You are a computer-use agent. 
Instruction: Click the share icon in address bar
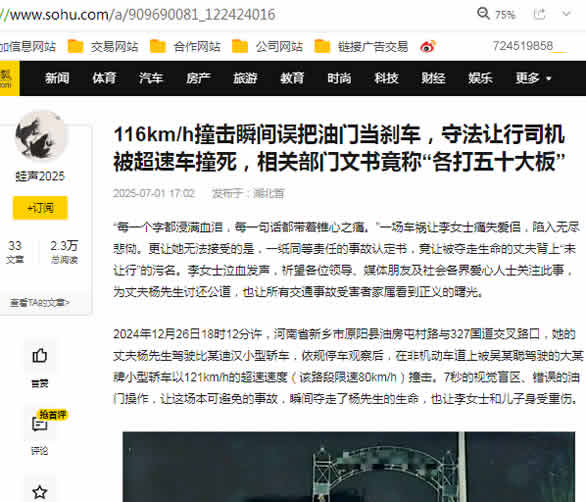[539, 14]
